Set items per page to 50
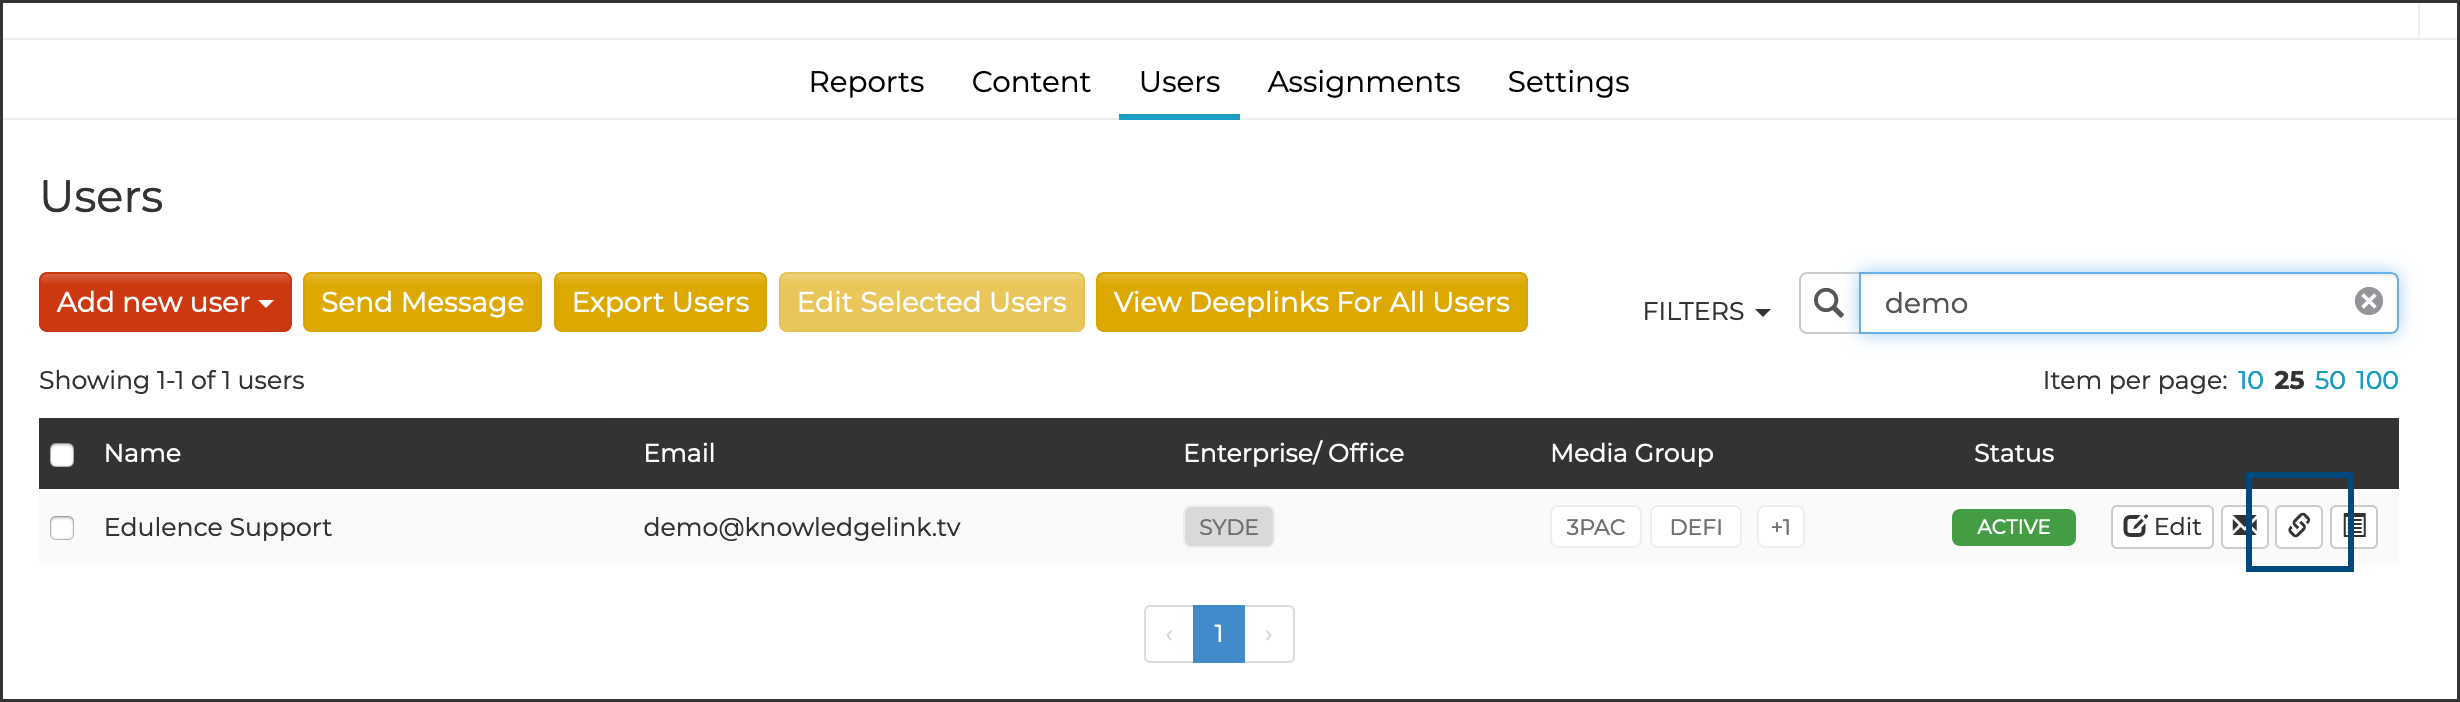The width and height of the screenshot is (2460, 702). click(2329, 380)
